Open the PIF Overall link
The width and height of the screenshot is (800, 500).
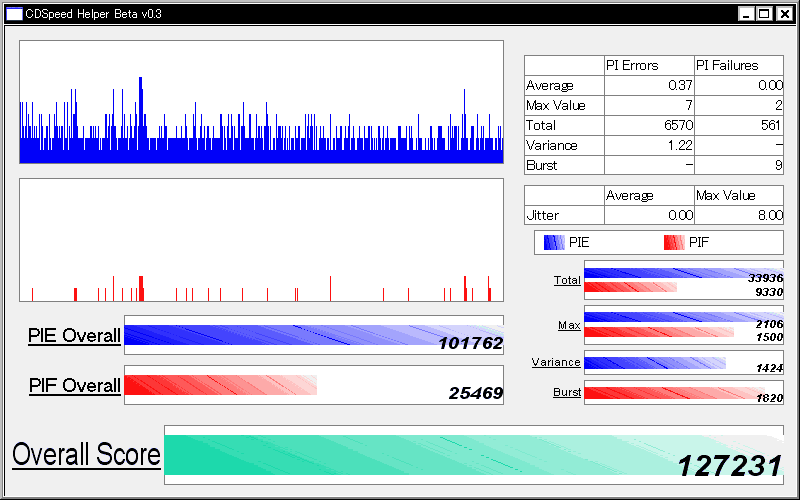pyautogui.click(x=74, y=386)
